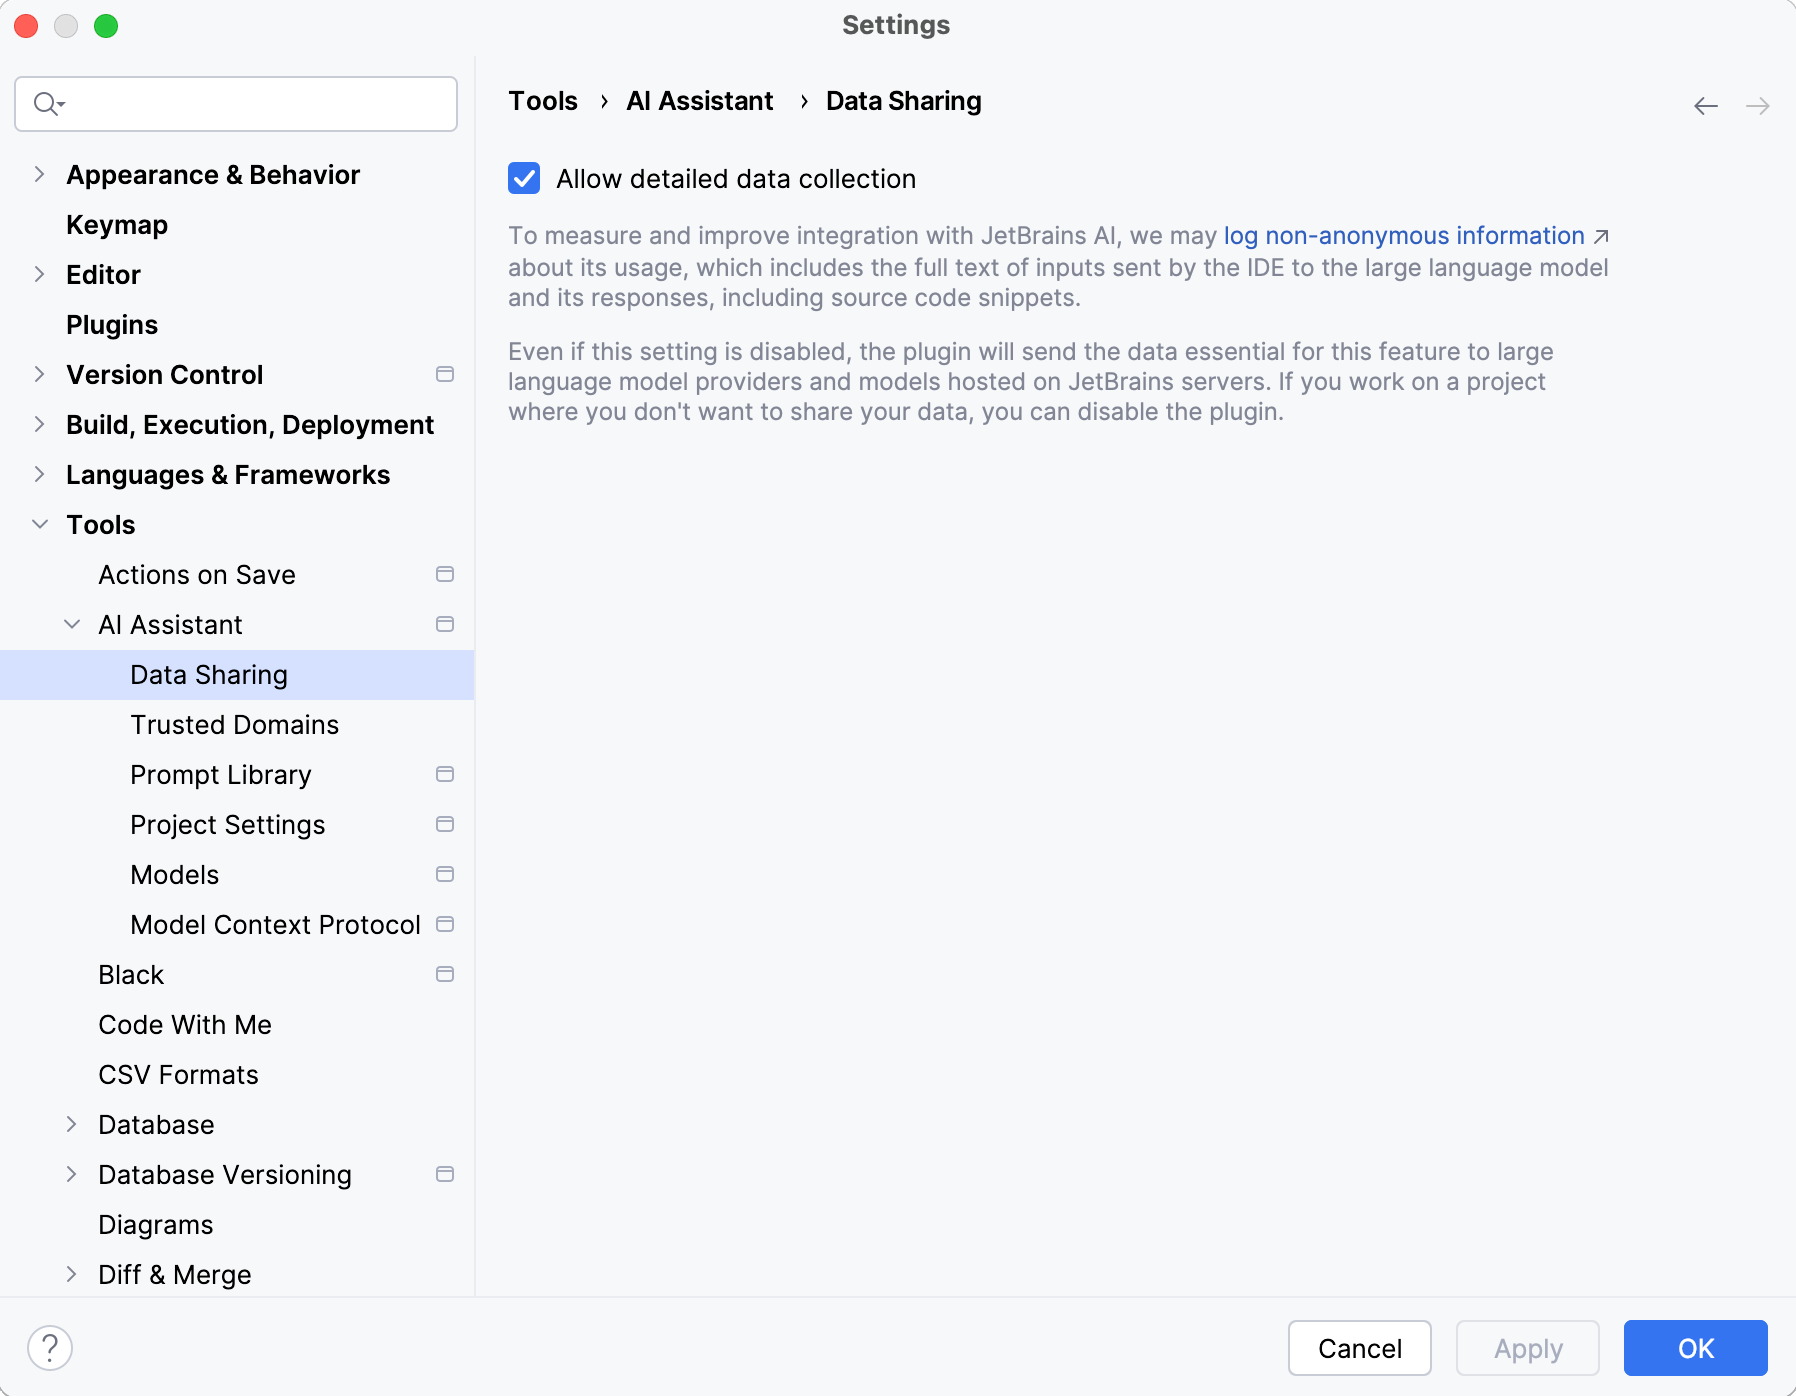
Task: Select Tools in the breadcrumb path
Action: click(542, 100)
